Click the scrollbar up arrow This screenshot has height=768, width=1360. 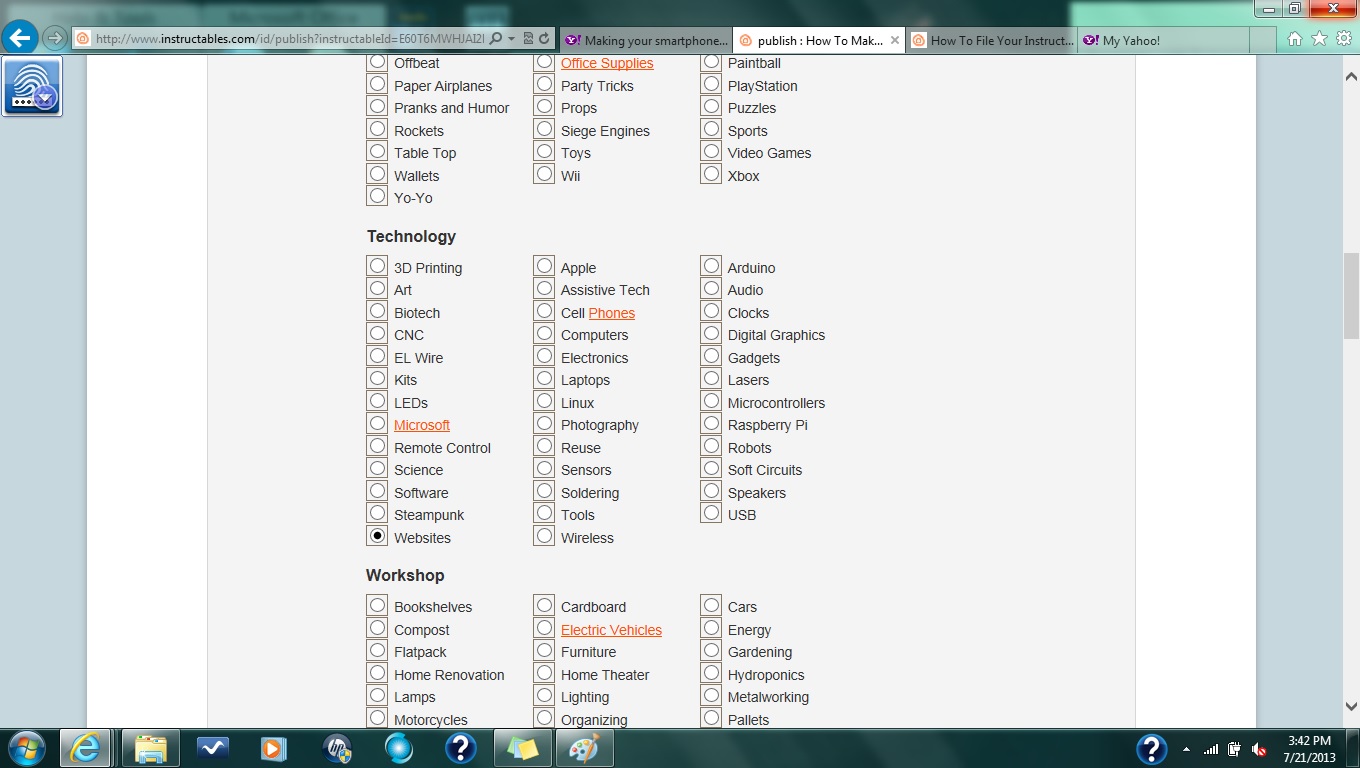1351,75
